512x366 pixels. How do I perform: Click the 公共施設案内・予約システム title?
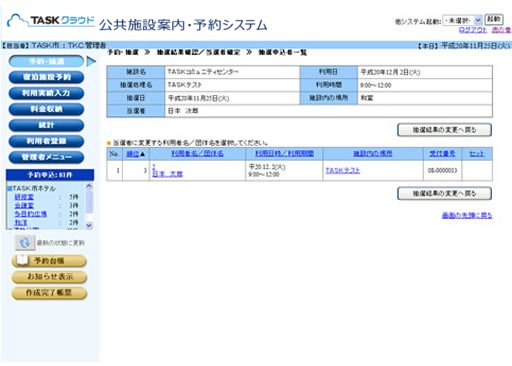tap(183, 25)
